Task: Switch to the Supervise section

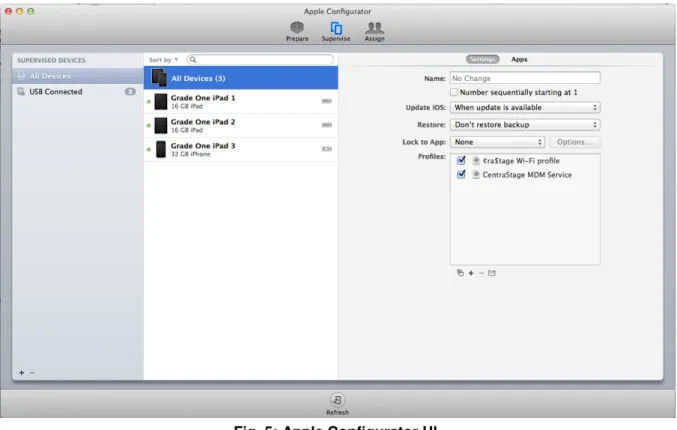Action: 336,32
